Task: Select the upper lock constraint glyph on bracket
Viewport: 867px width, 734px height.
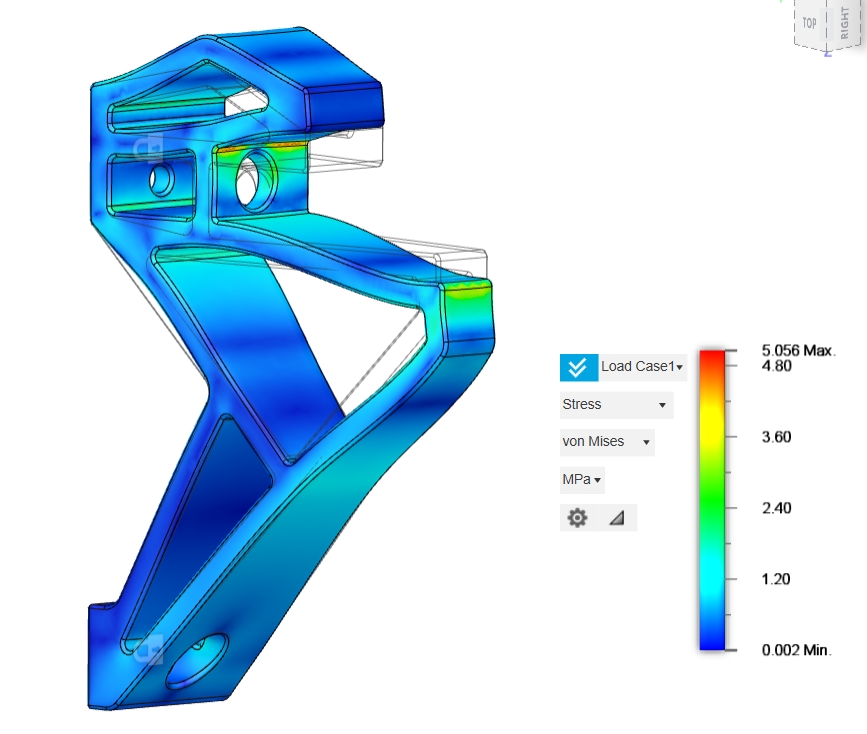Action: pos(148,148)
